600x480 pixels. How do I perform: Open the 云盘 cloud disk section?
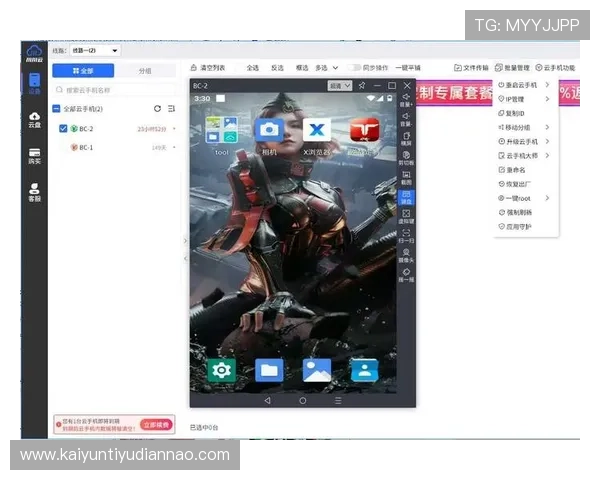[34, 120]
